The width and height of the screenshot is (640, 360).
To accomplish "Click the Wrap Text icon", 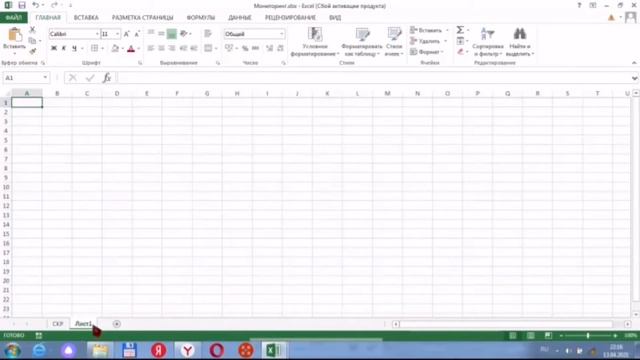I will tap(208, 33).
